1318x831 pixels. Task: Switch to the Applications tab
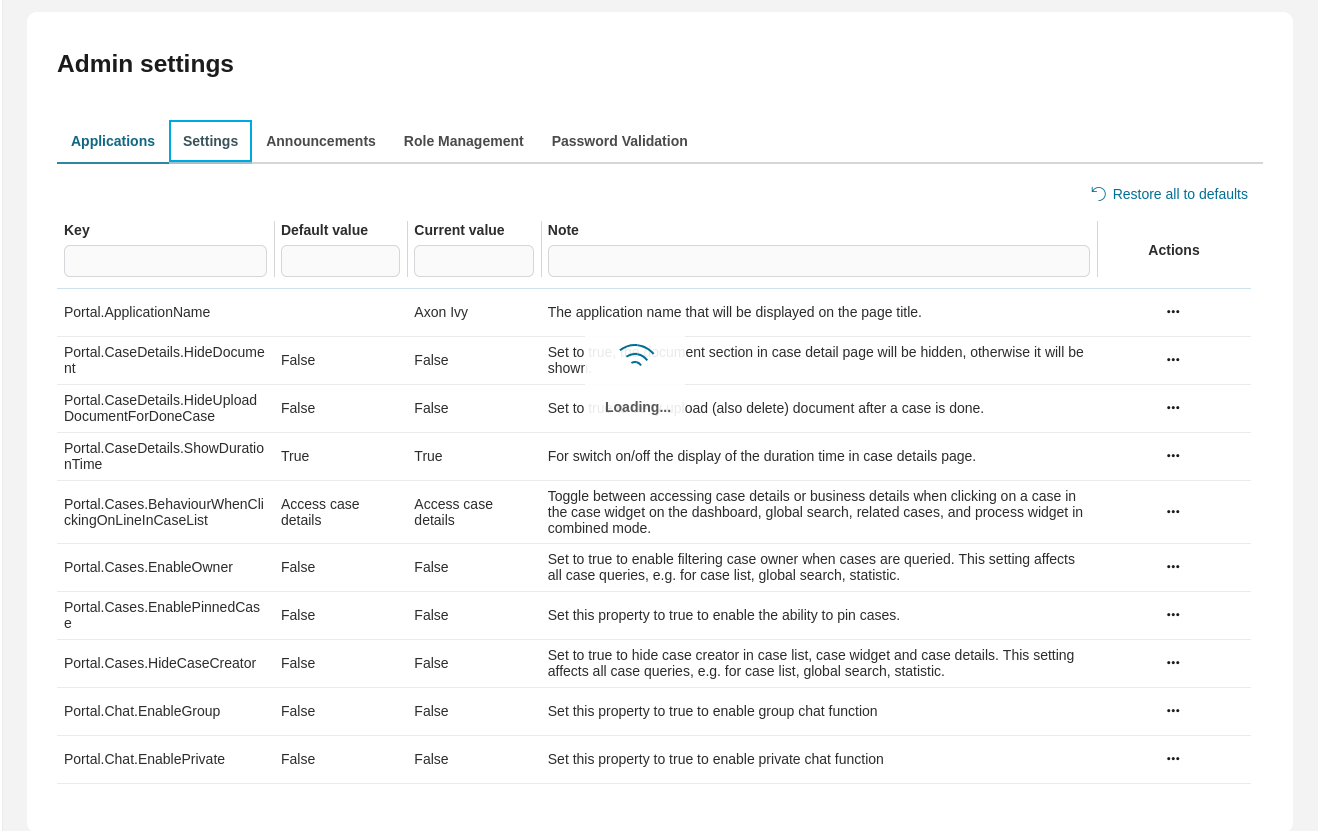click(x=113, y=141)
